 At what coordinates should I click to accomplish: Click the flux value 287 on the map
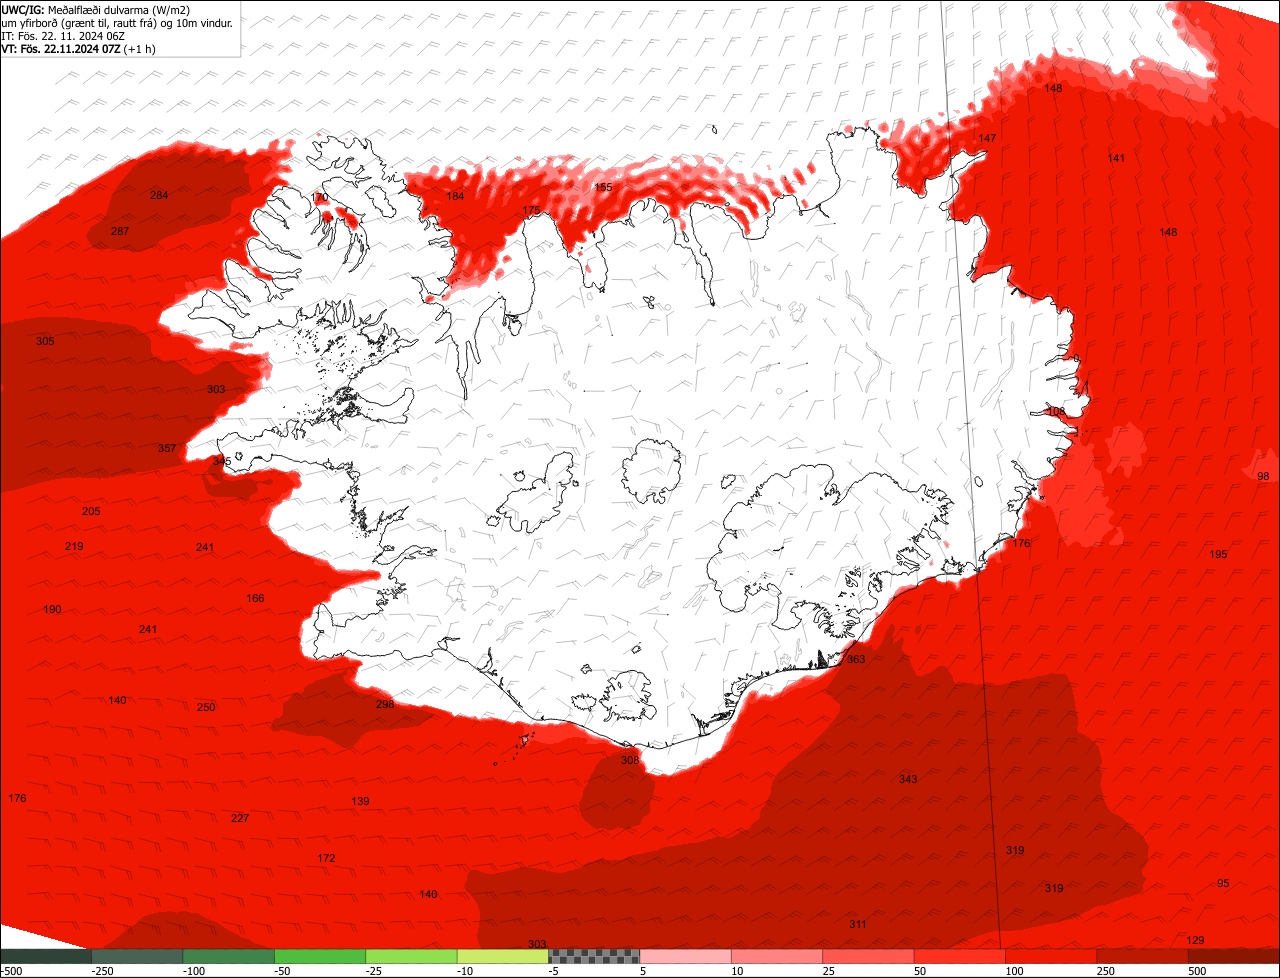click(x=120, y=231)
